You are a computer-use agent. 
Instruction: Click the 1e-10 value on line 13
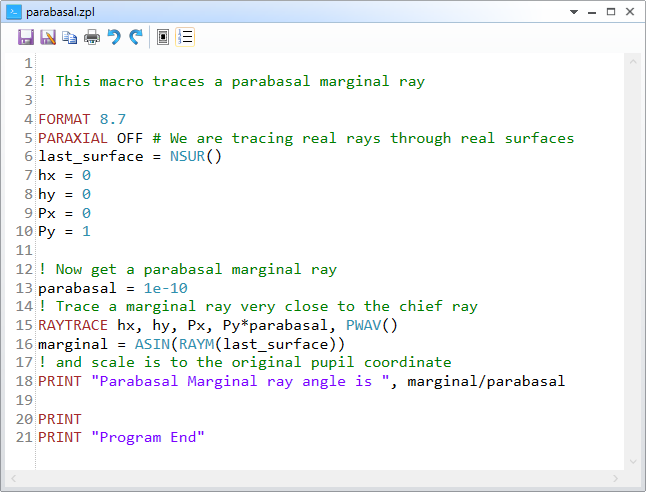165,288
